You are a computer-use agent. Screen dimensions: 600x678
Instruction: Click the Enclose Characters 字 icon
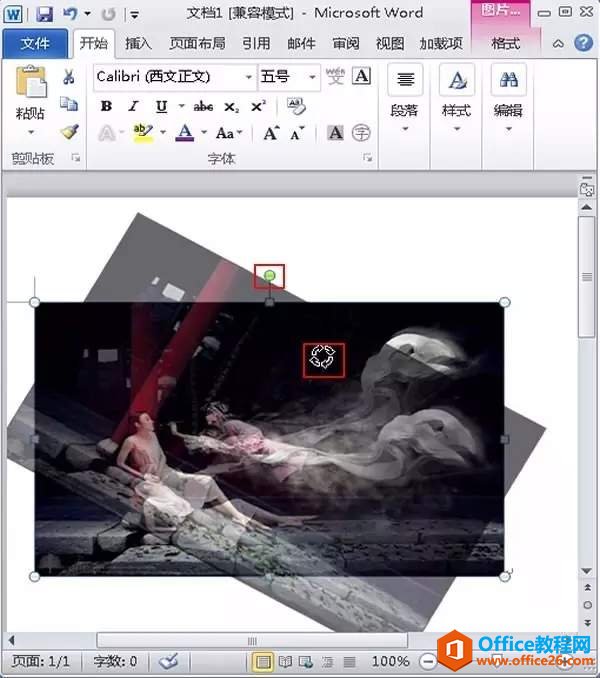361,133
